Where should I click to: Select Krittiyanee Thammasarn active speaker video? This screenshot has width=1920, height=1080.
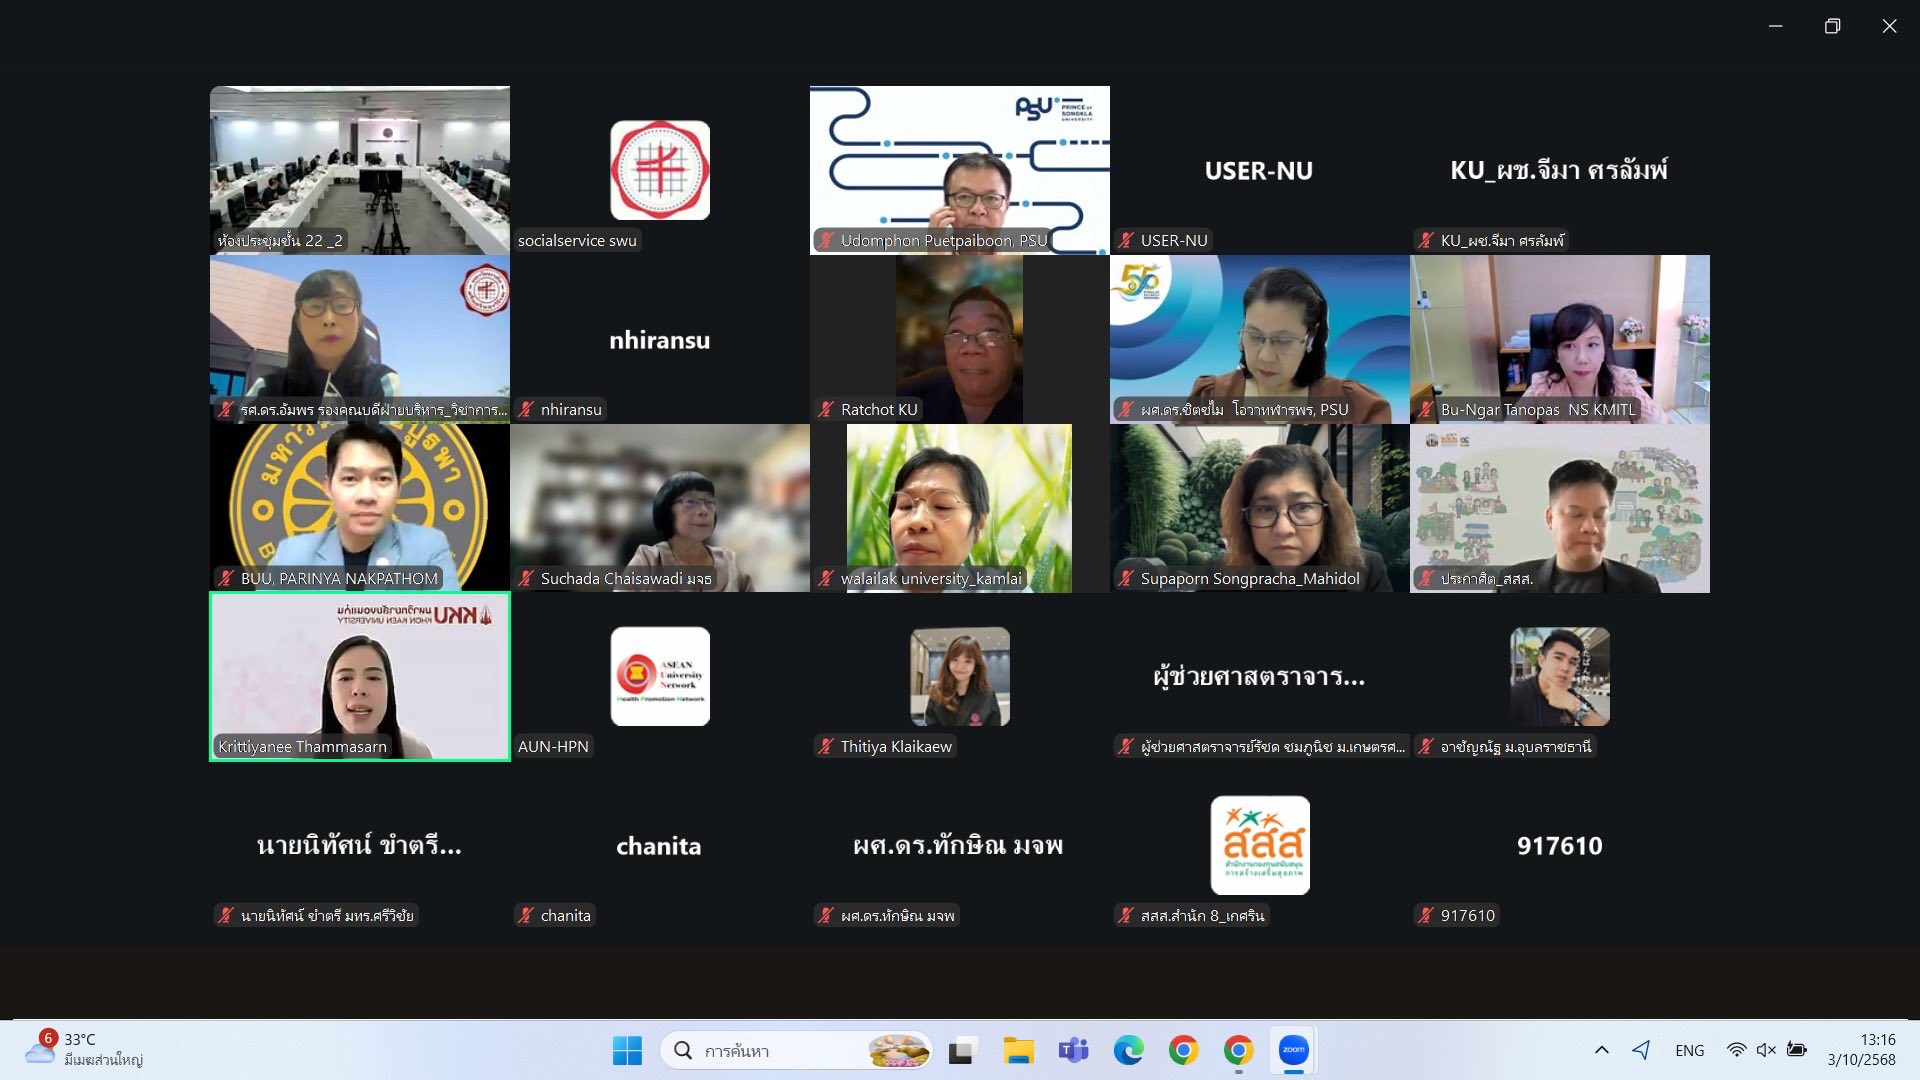point(360,676)
